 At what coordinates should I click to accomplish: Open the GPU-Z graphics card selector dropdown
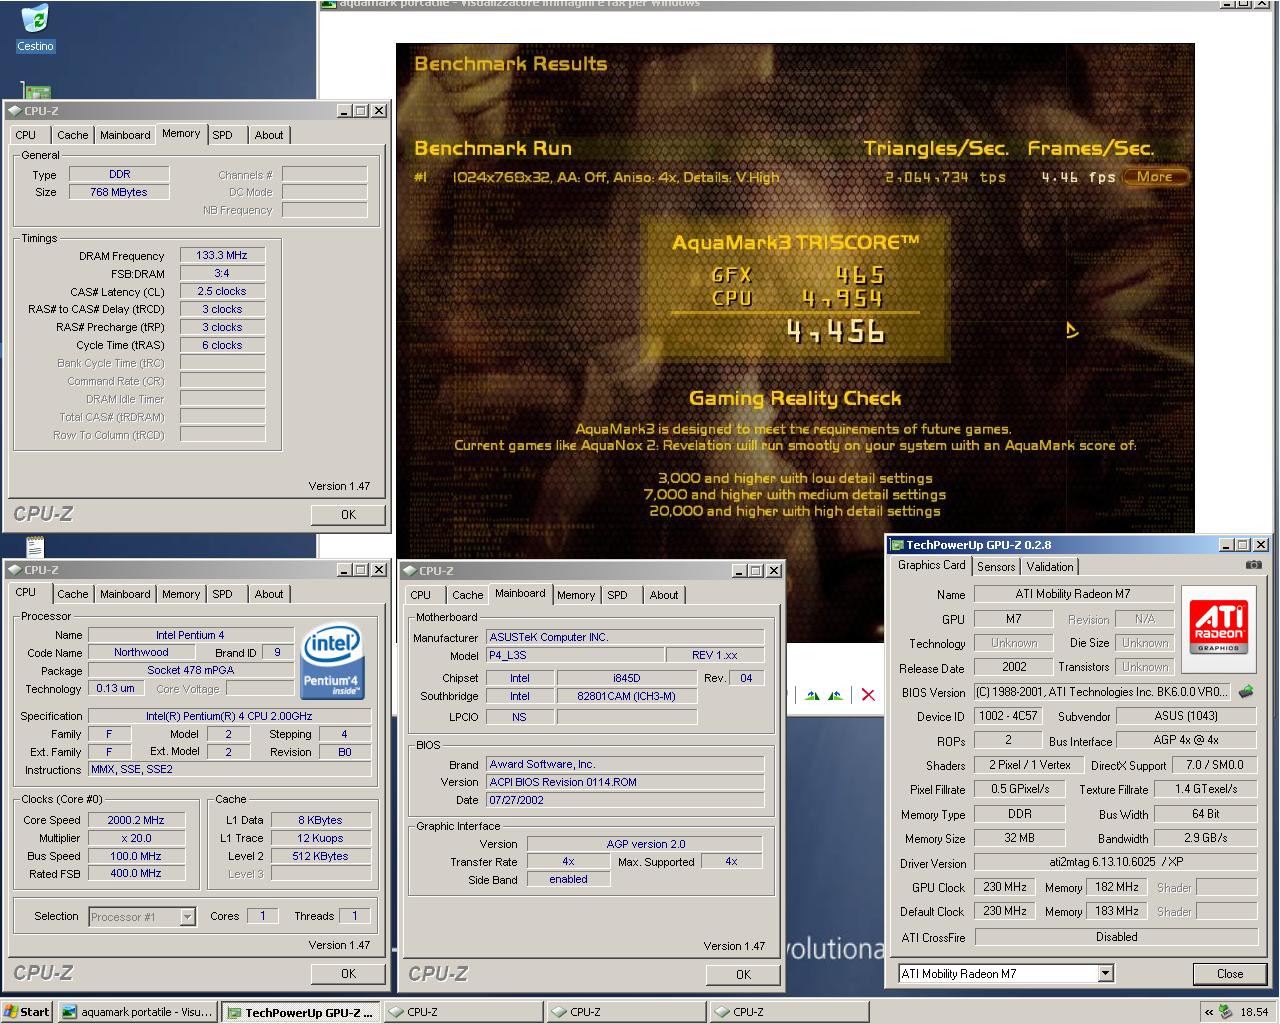pos(1105,974)
